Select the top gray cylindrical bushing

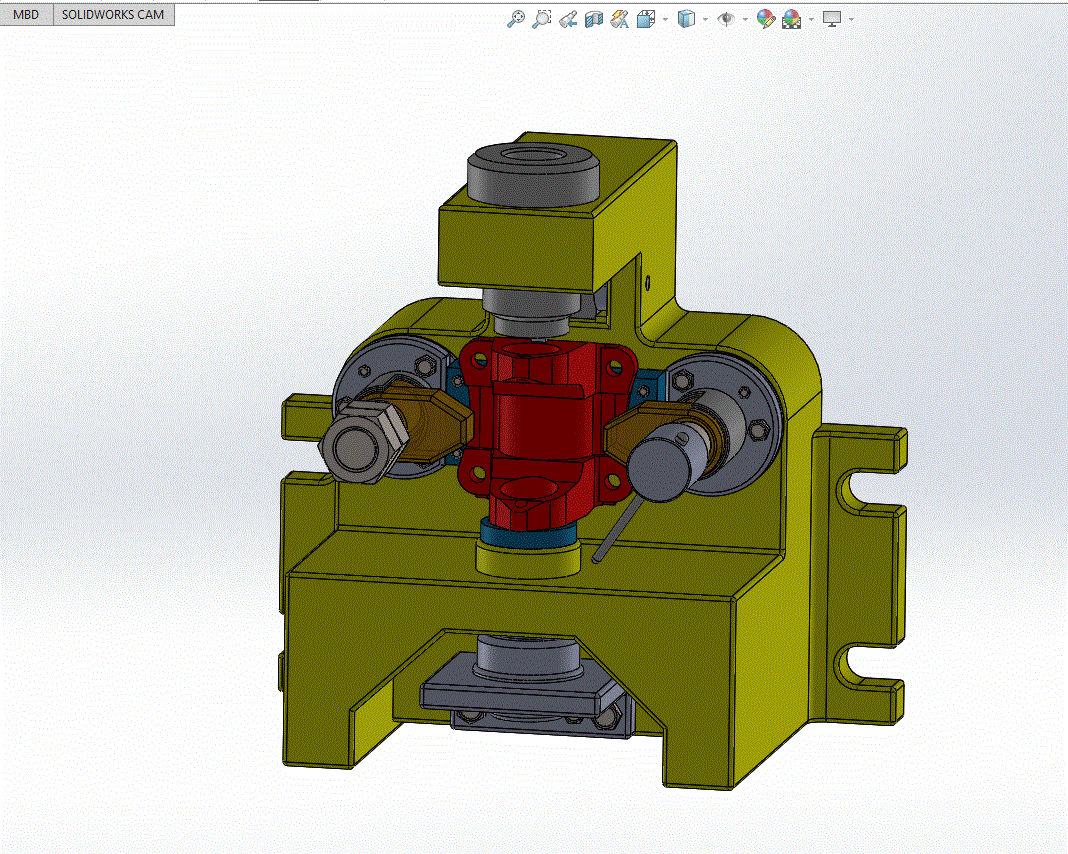[x=533, y=174]
